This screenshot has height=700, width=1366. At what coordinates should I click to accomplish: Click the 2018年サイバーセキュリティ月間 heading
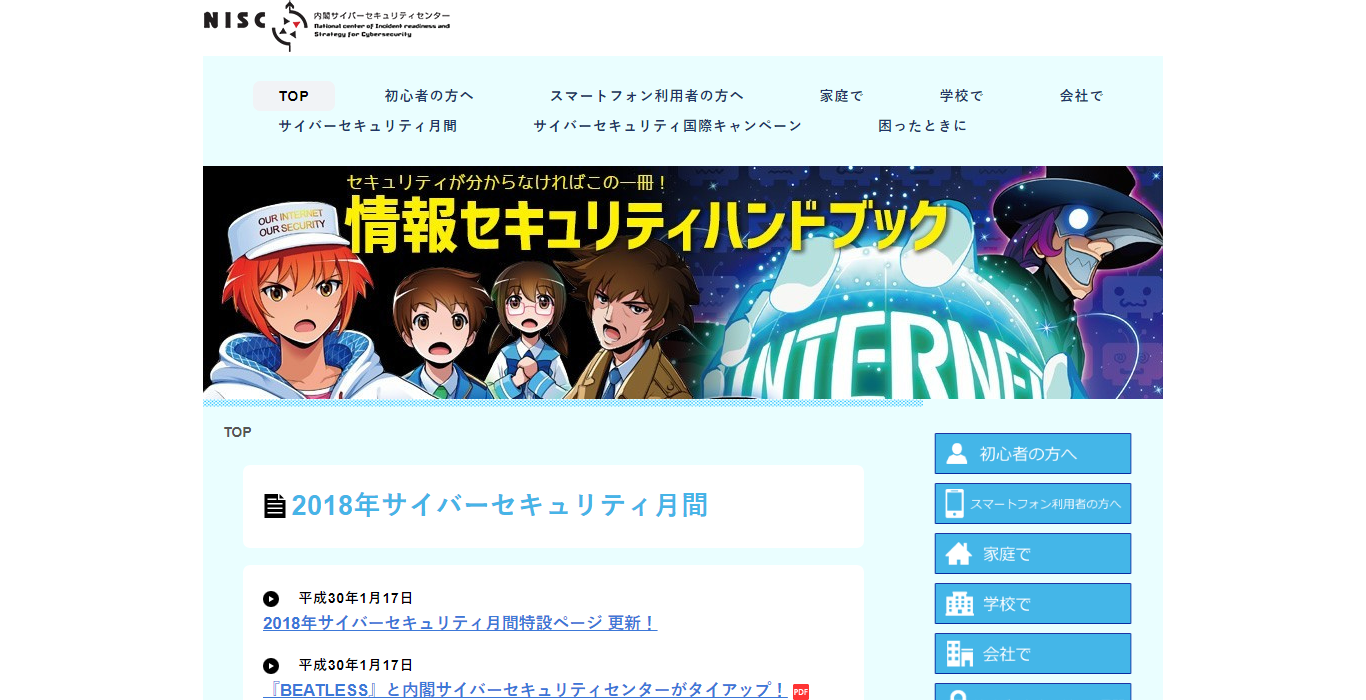click(x=500, y=506)
